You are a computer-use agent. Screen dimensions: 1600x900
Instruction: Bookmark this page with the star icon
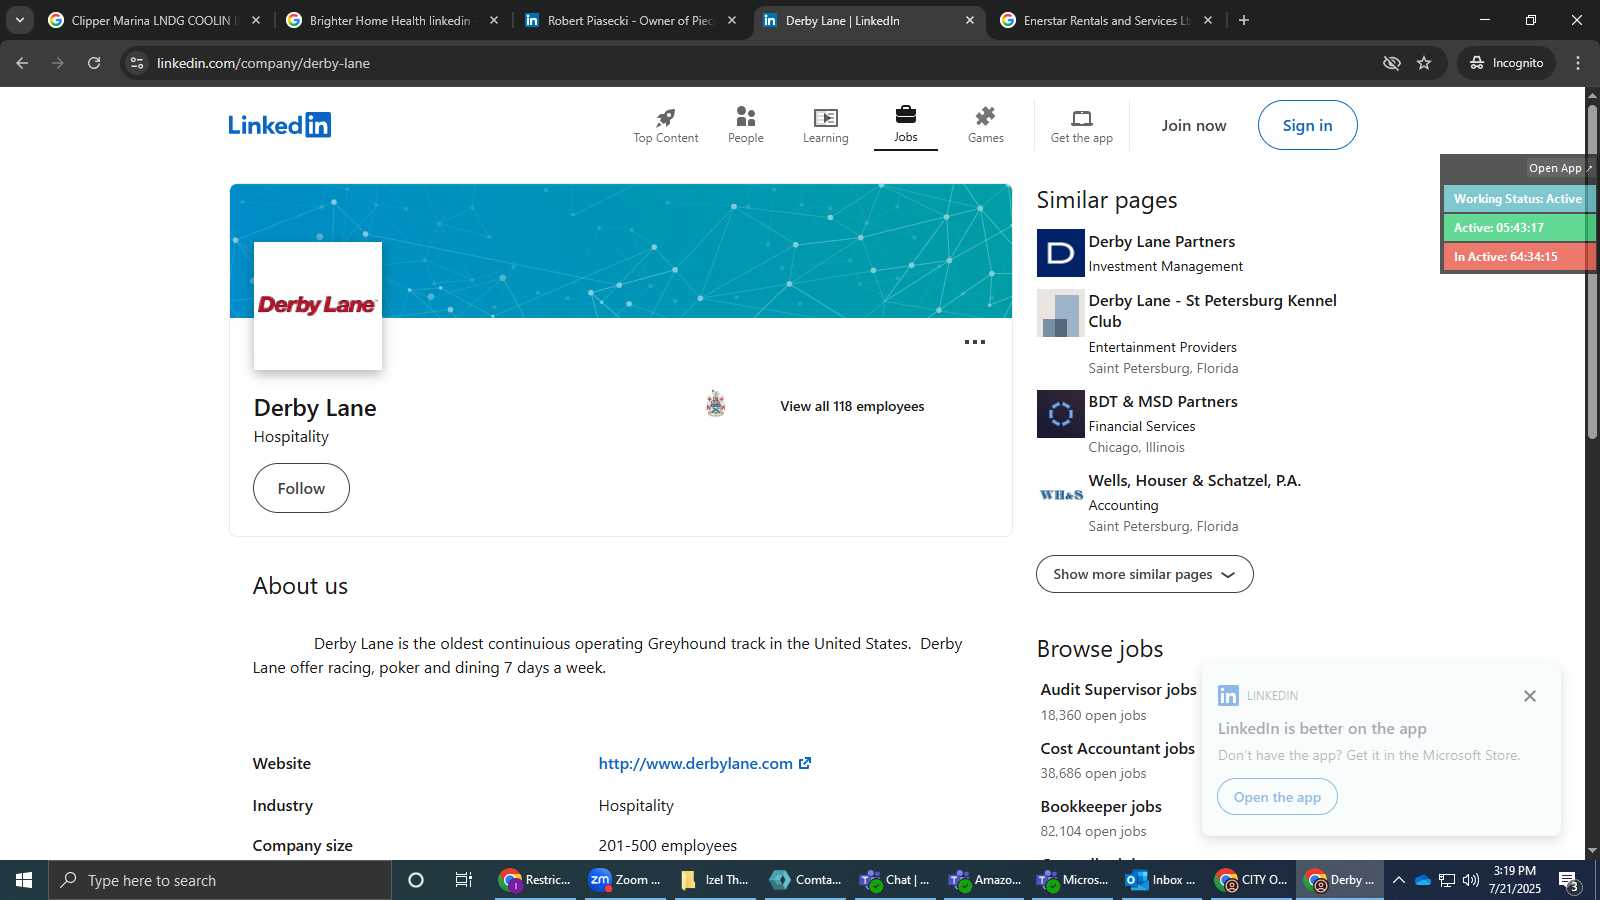click(x=1424, y=63)
